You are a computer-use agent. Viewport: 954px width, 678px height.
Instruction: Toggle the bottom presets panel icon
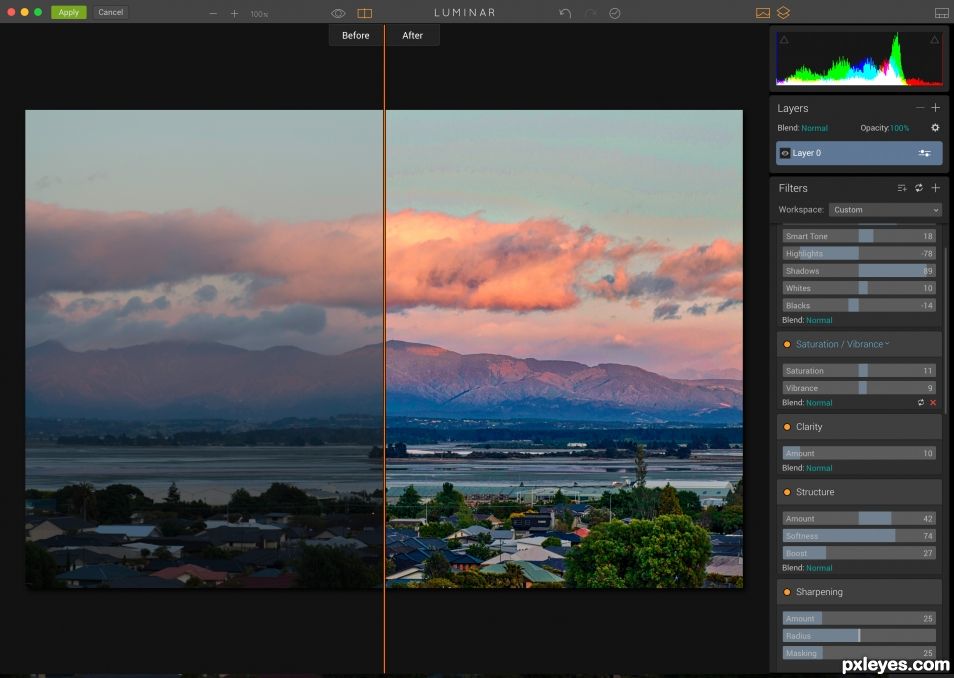pos(941,13)
